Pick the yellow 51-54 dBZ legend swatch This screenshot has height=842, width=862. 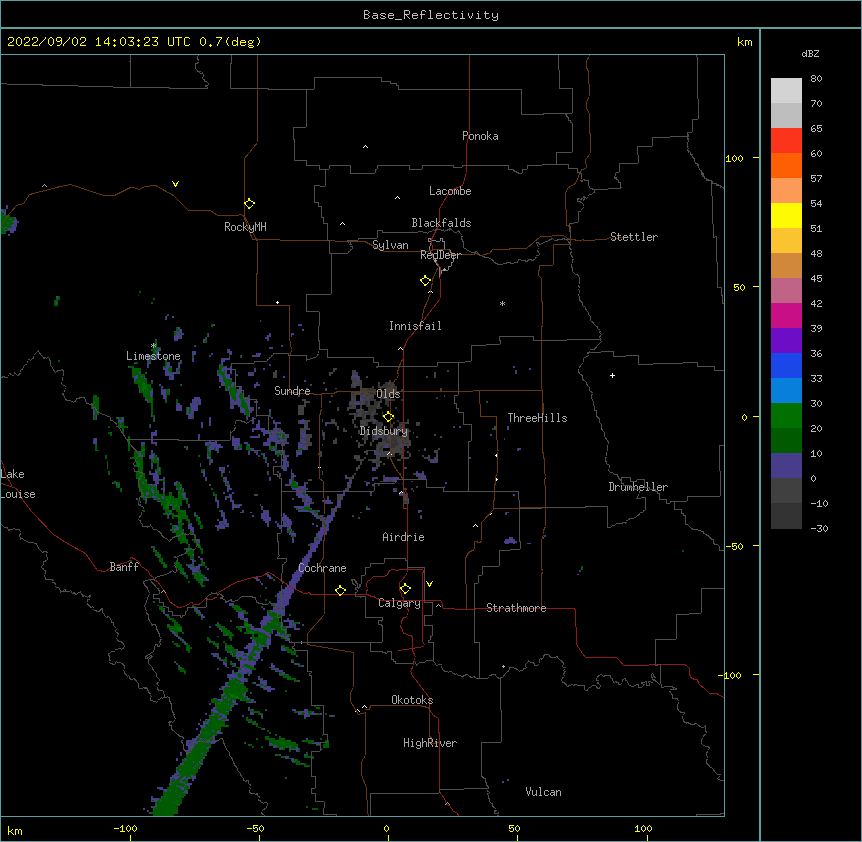[x=786, y=215]
